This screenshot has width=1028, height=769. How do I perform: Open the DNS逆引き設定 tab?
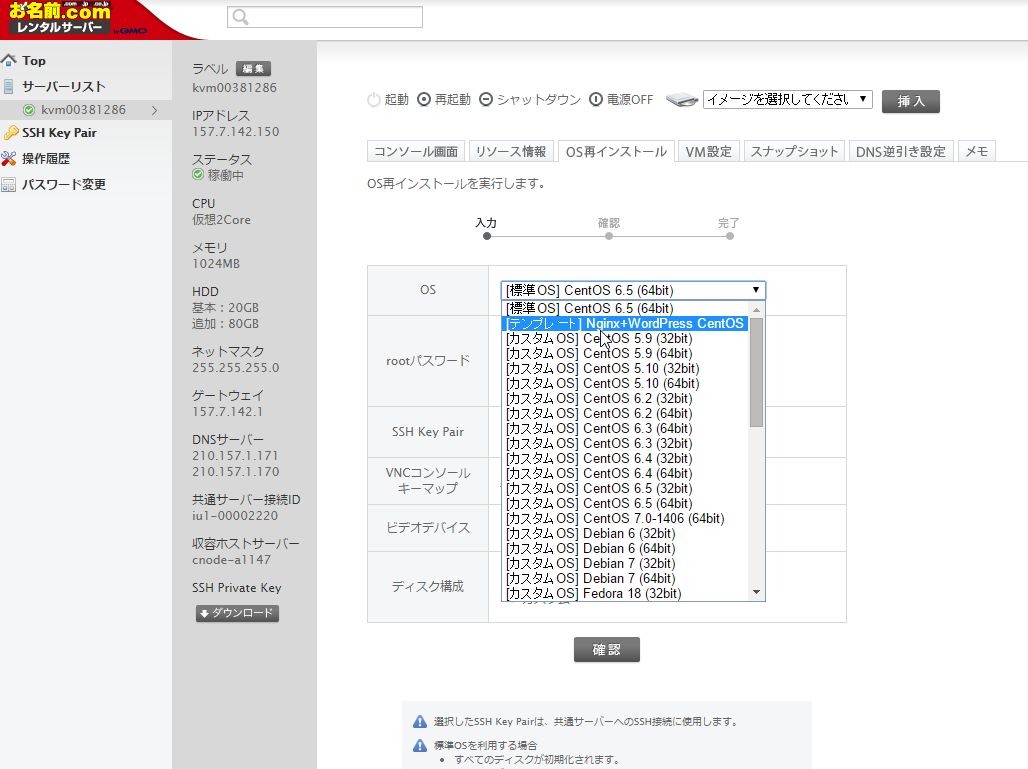click(x=901, y=151)
